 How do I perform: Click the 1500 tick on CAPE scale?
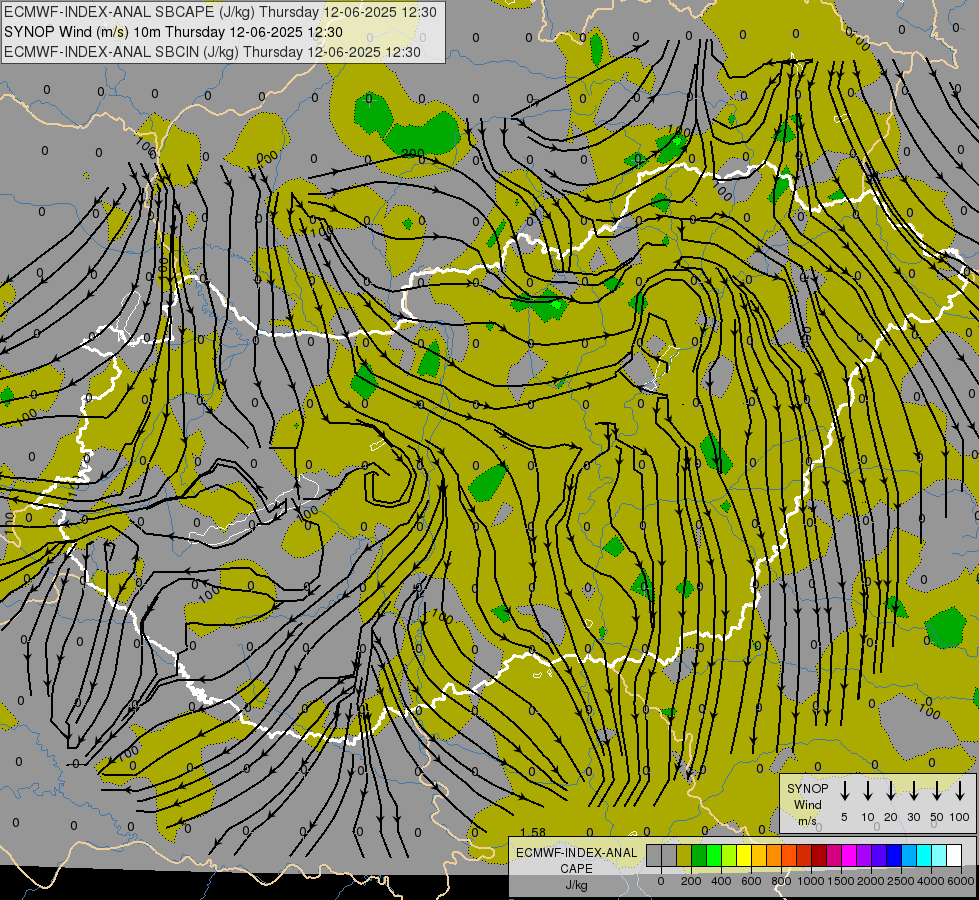[841, 881]
